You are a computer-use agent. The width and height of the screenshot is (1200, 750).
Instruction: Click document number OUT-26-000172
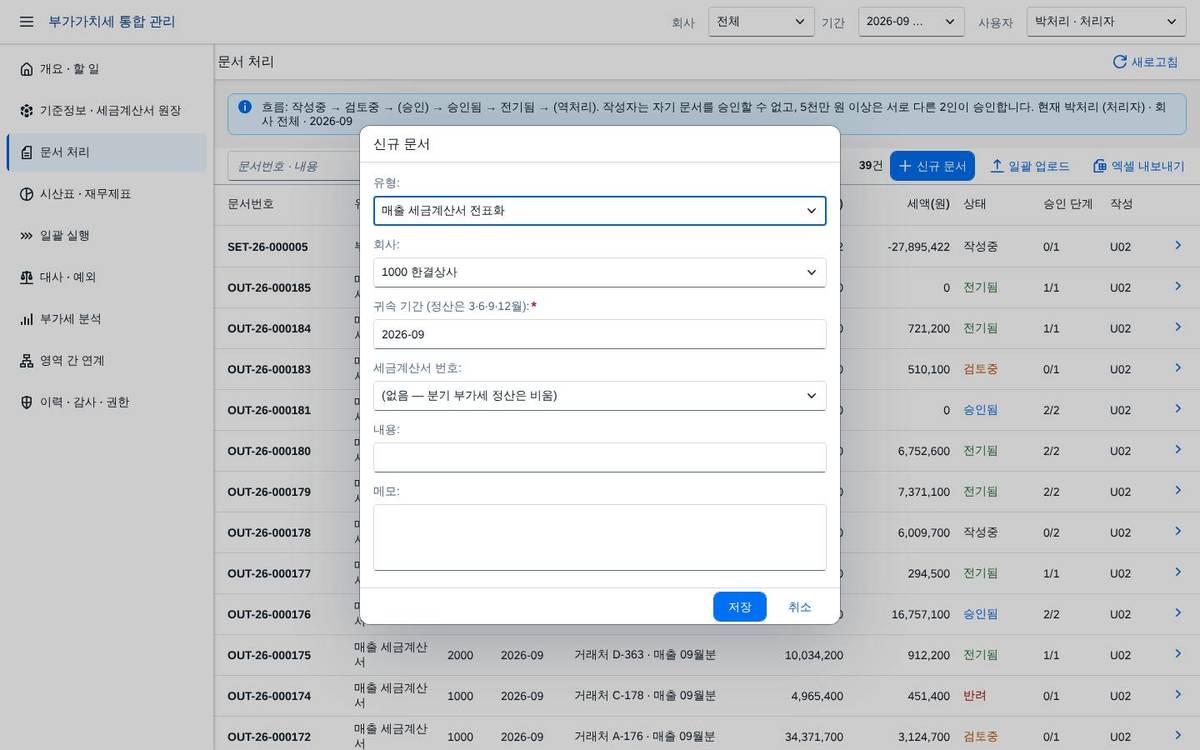[x=269, y=737]
